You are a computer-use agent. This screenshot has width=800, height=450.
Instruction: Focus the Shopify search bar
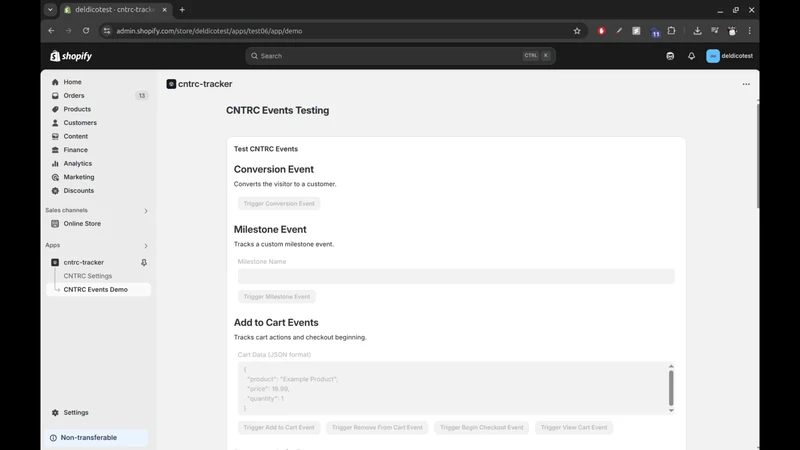(401, 56)
